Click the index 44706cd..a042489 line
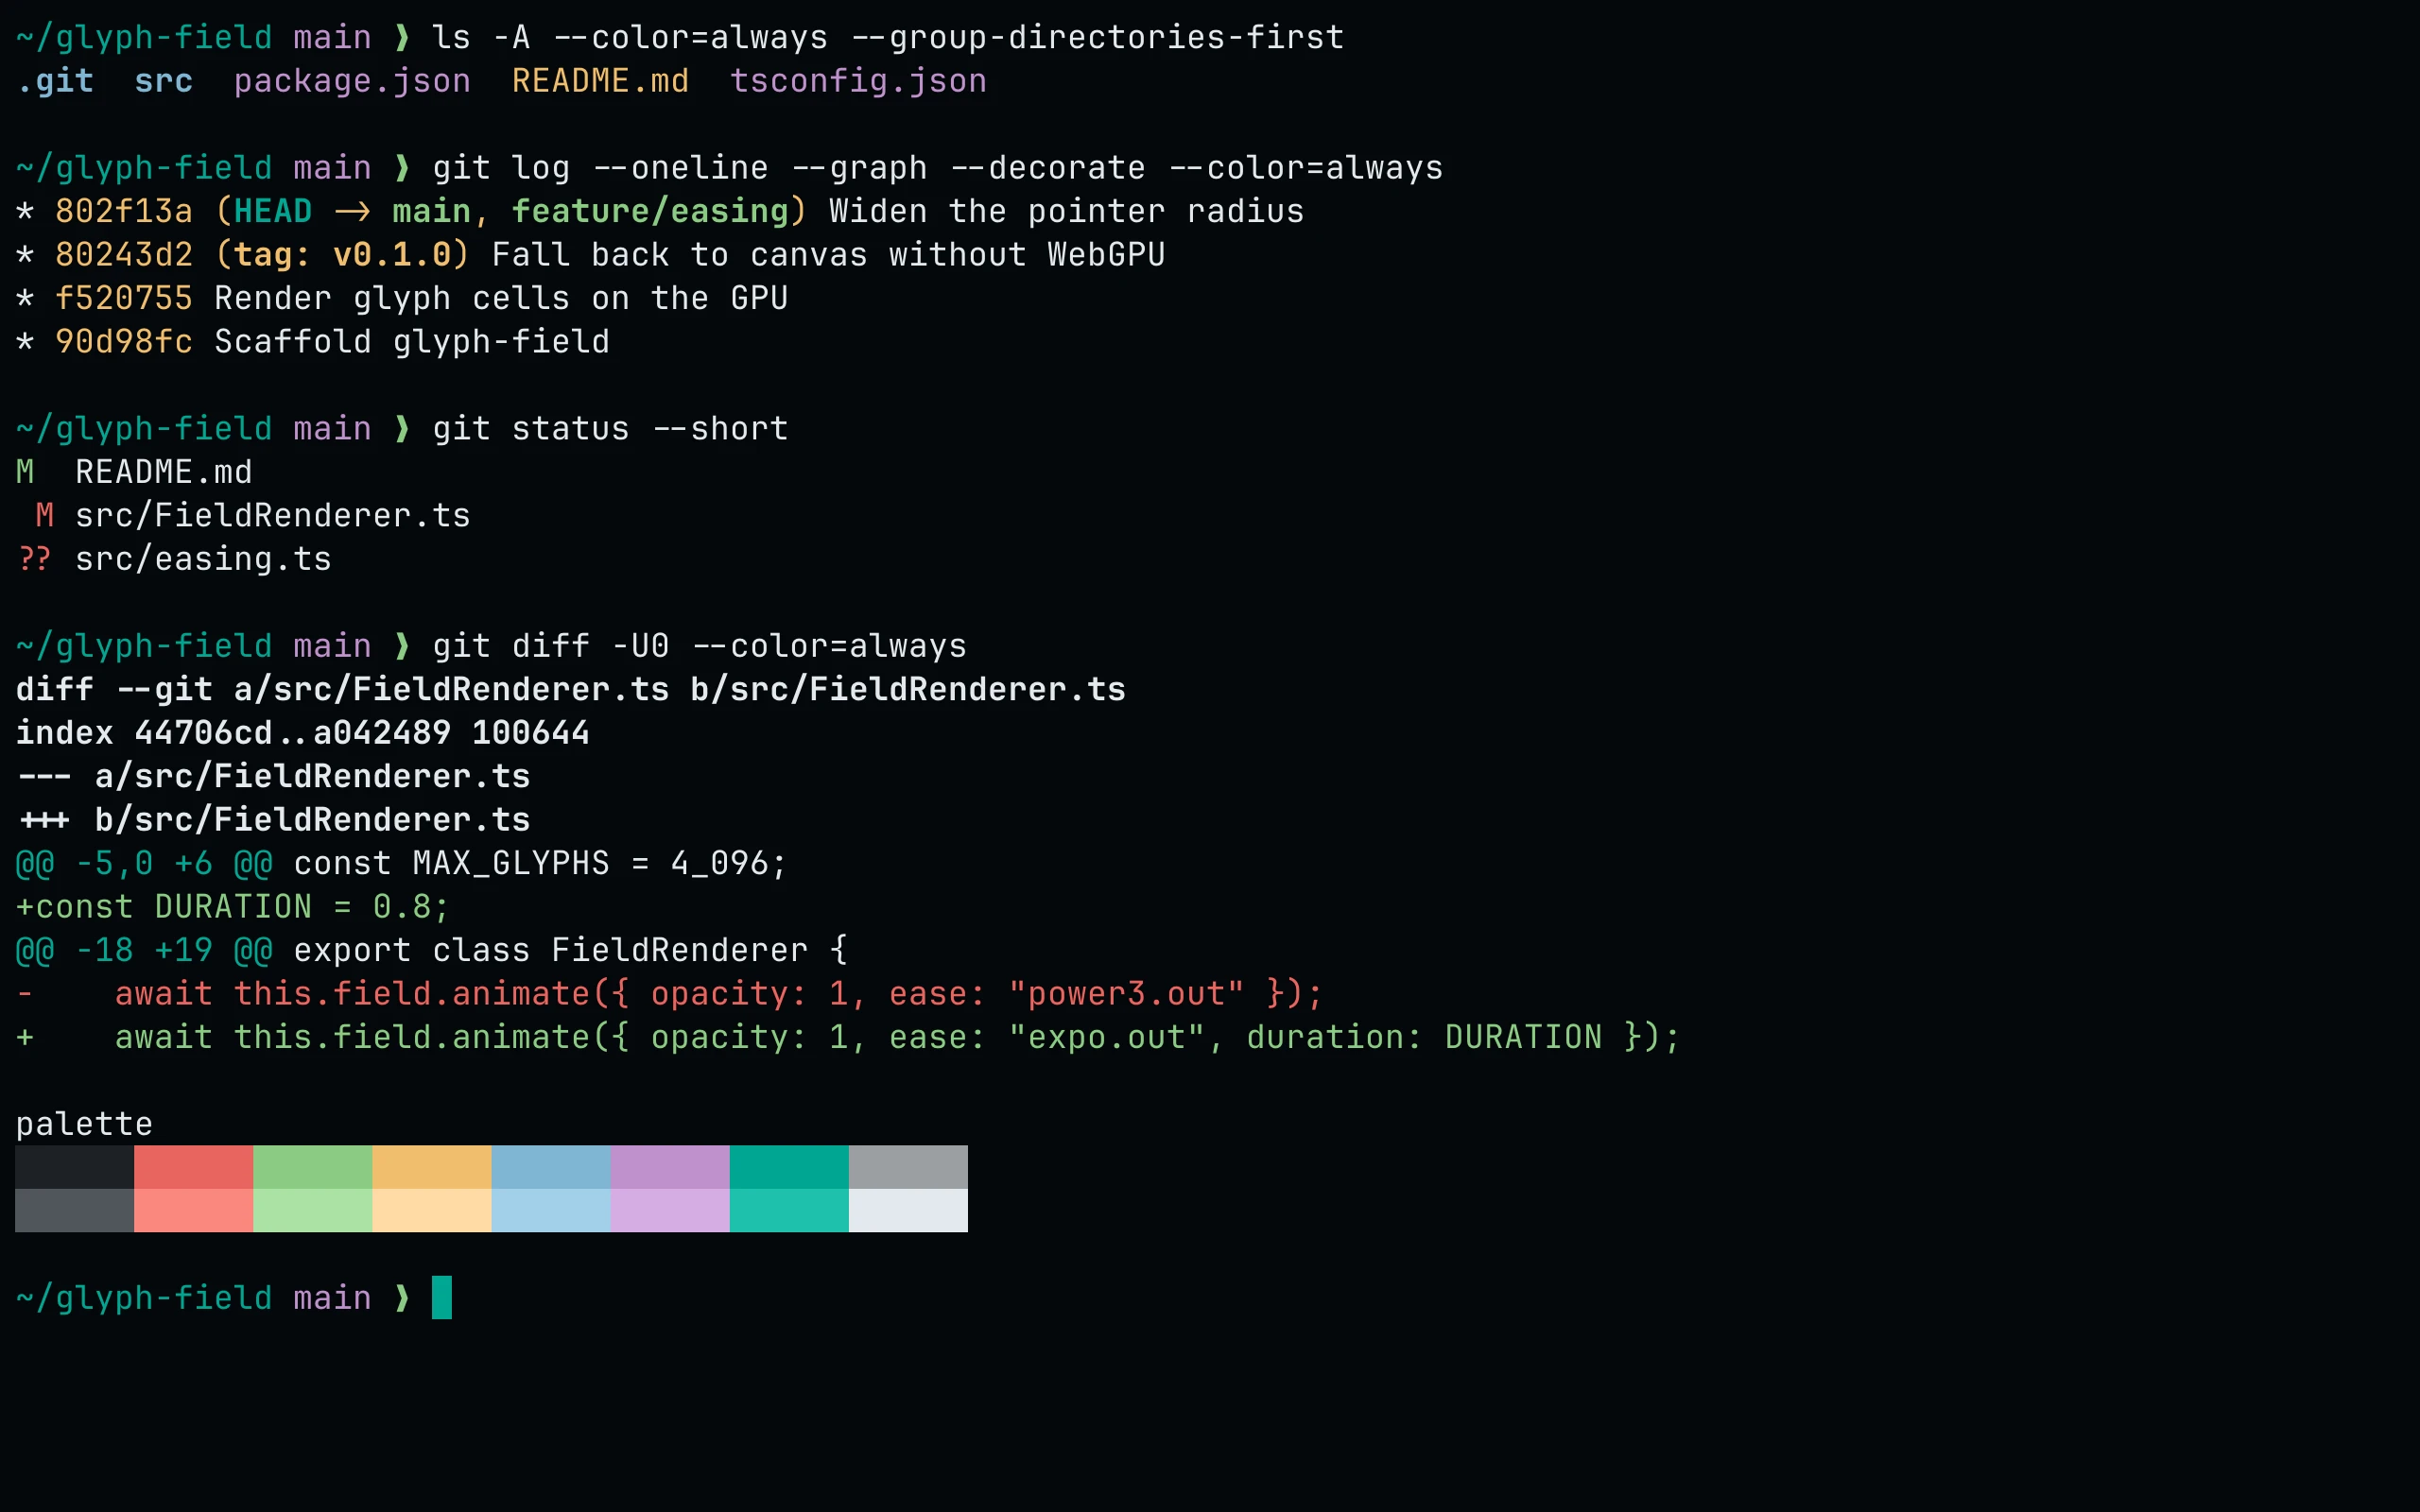The height and width of the screenshot is (1512, 2420). [x=303, y=733]
